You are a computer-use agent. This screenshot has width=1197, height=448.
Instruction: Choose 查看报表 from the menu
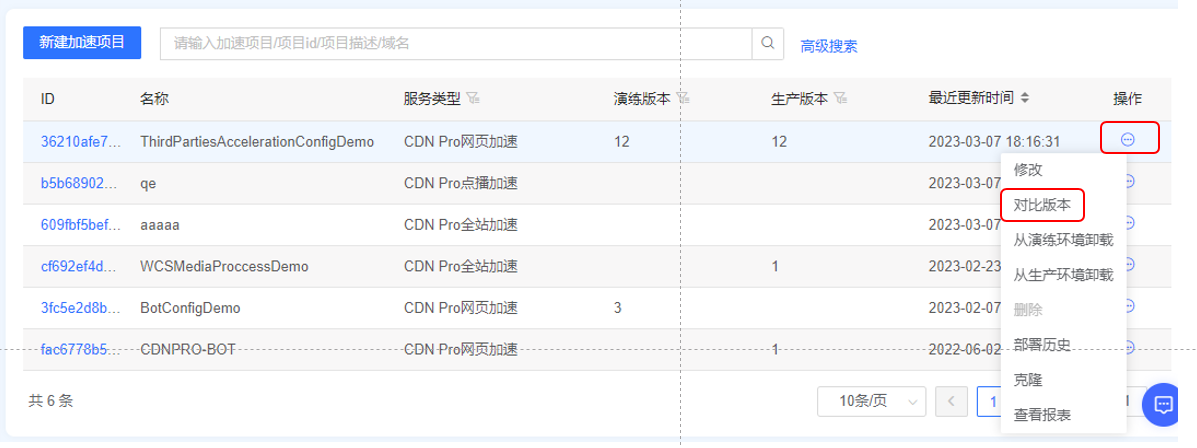coord(1042,415)
